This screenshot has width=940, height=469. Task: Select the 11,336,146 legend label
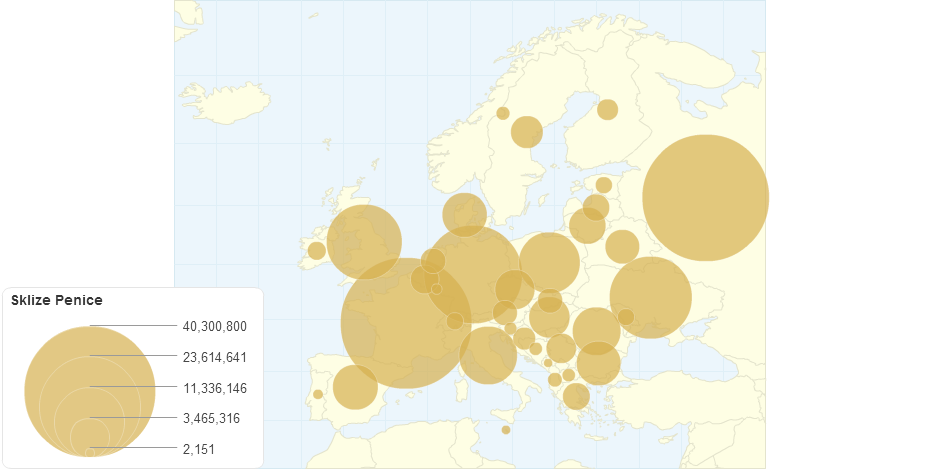click(x=214, y=388)
